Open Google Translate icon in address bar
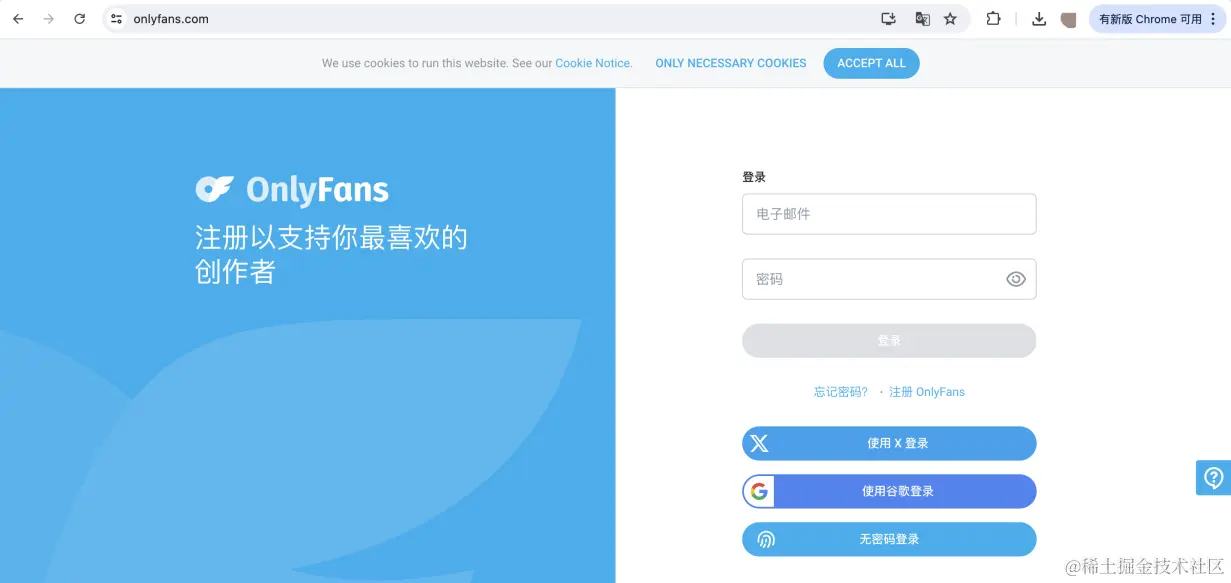The height and width of the screenshot is (583, 1231). tap(921, 18)
